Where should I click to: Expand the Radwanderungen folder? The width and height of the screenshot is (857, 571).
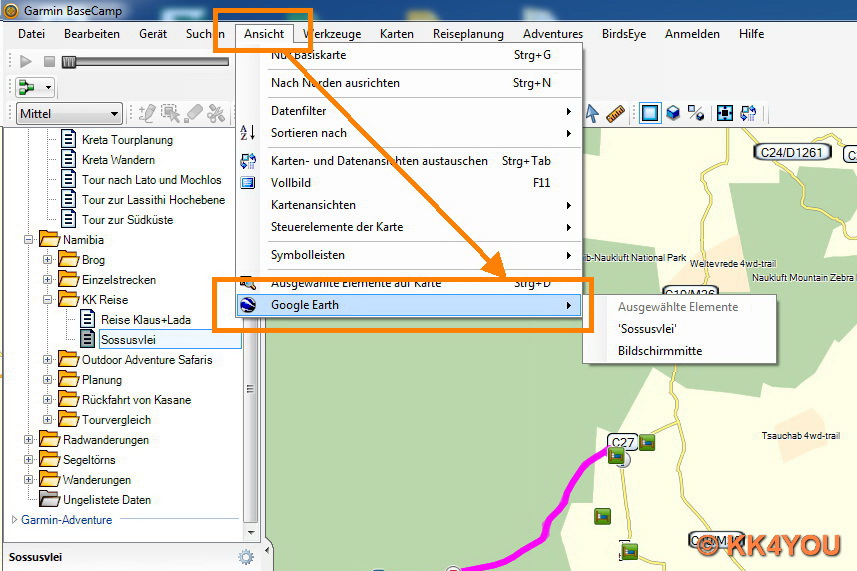point(28,439)
